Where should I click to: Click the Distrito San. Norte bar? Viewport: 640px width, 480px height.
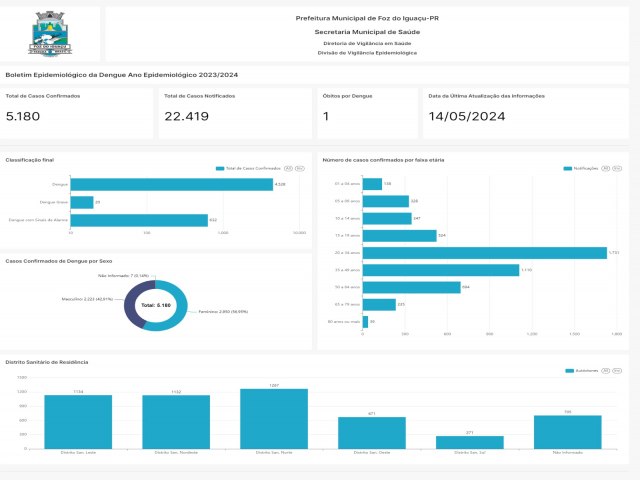274,419
